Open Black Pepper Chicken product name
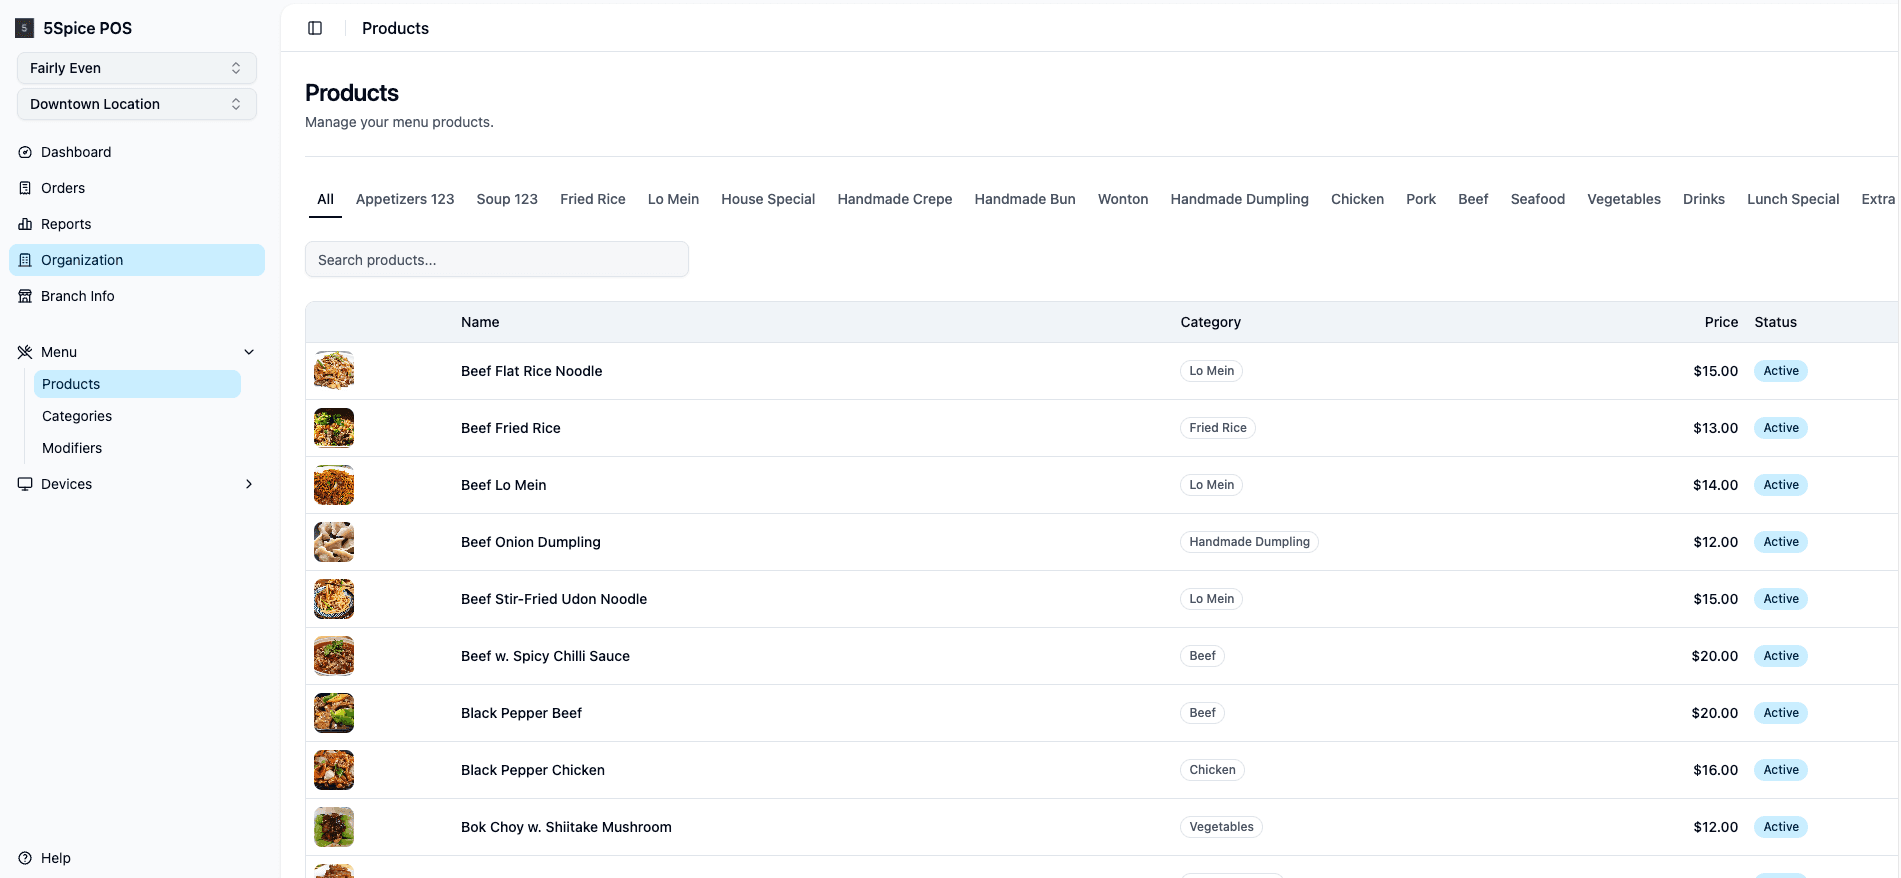This screenshot has height=878, width=1901. click(x=533, y=770)
